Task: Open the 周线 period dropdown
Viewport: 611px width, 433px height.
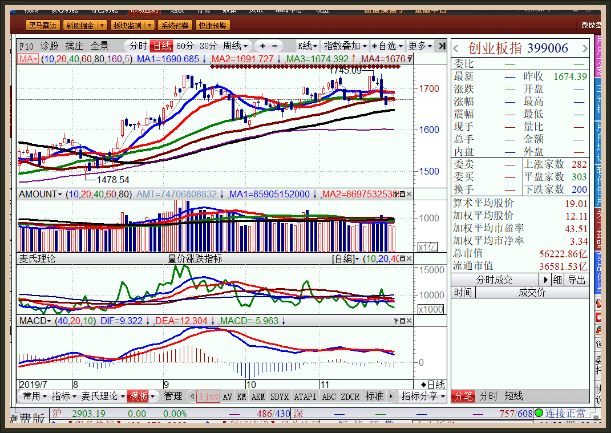Action: pos(235,46)
